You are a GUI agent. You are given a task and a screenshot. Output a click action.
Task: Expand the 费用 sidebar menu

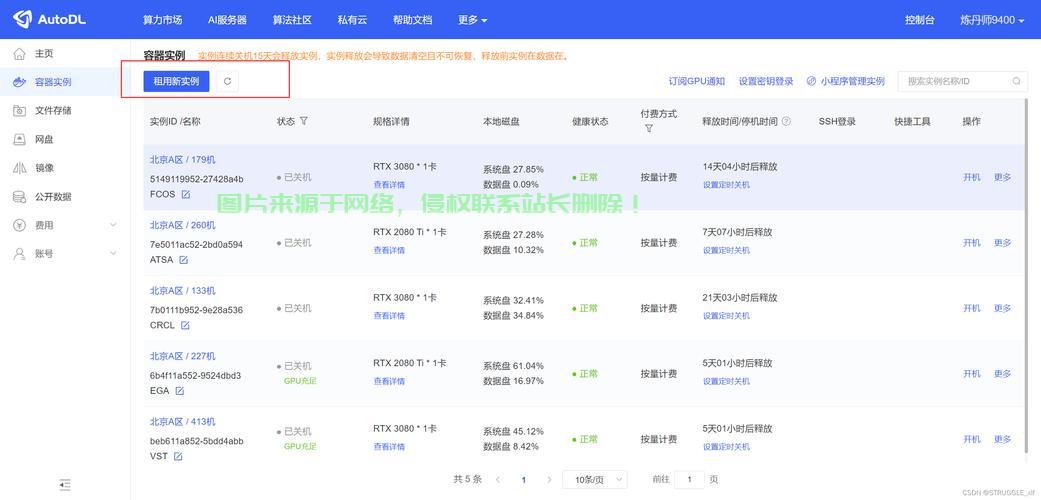click(65, 225)
